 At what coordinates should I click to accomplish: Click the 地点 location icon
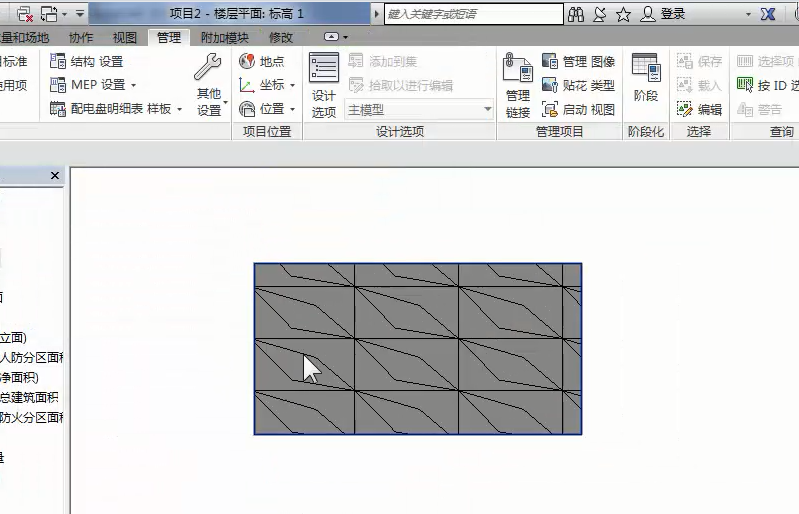(x=248, y=61)
